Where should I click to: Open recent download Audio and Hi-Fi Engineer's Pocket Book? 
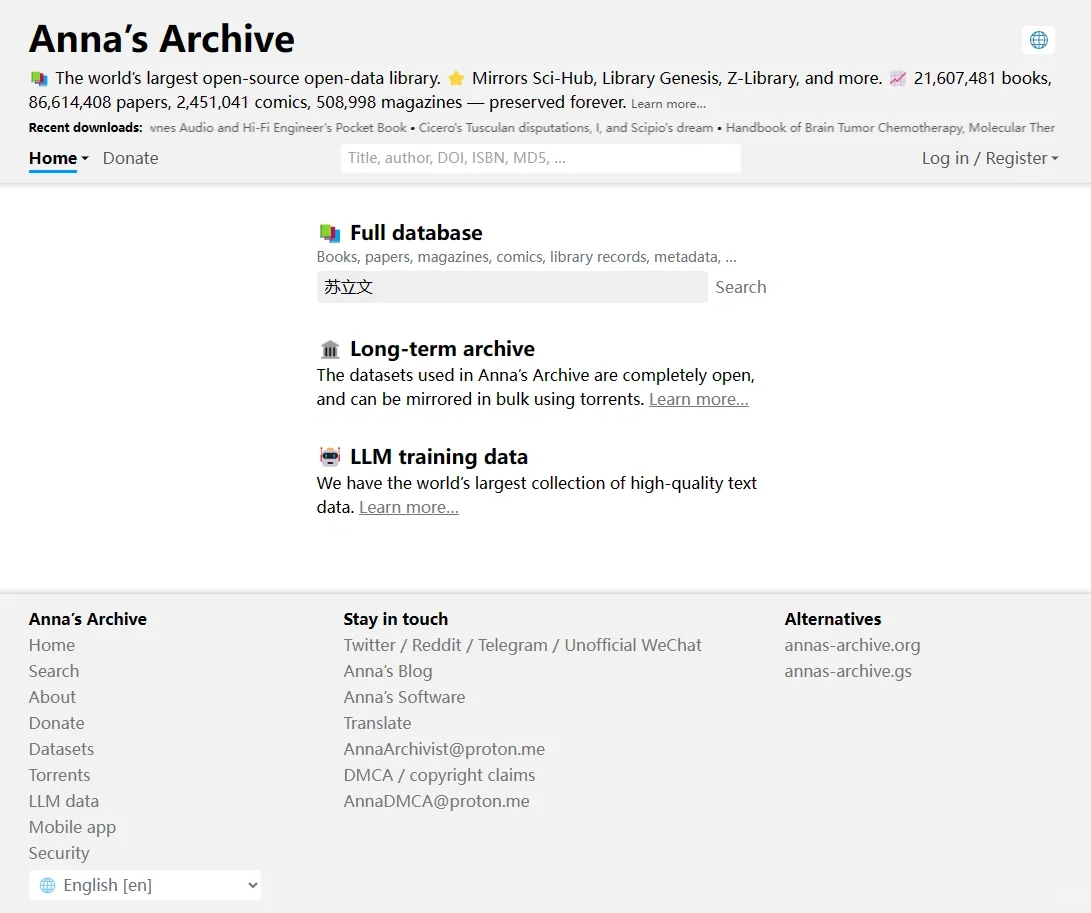point(278,128)
